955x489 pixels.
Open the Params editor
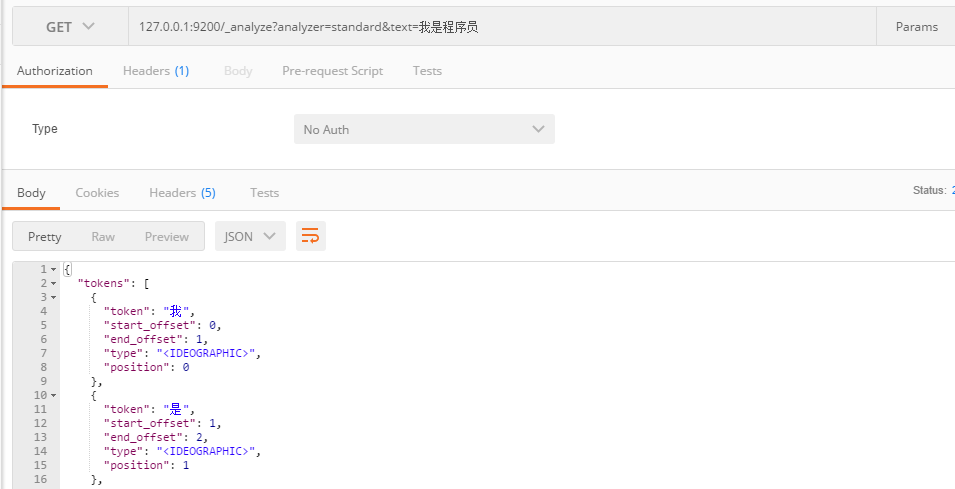916,27
